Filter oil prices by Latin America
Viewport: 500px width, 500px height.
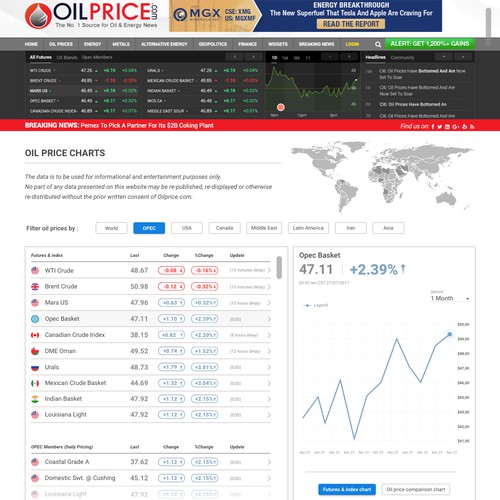[308, 228]
